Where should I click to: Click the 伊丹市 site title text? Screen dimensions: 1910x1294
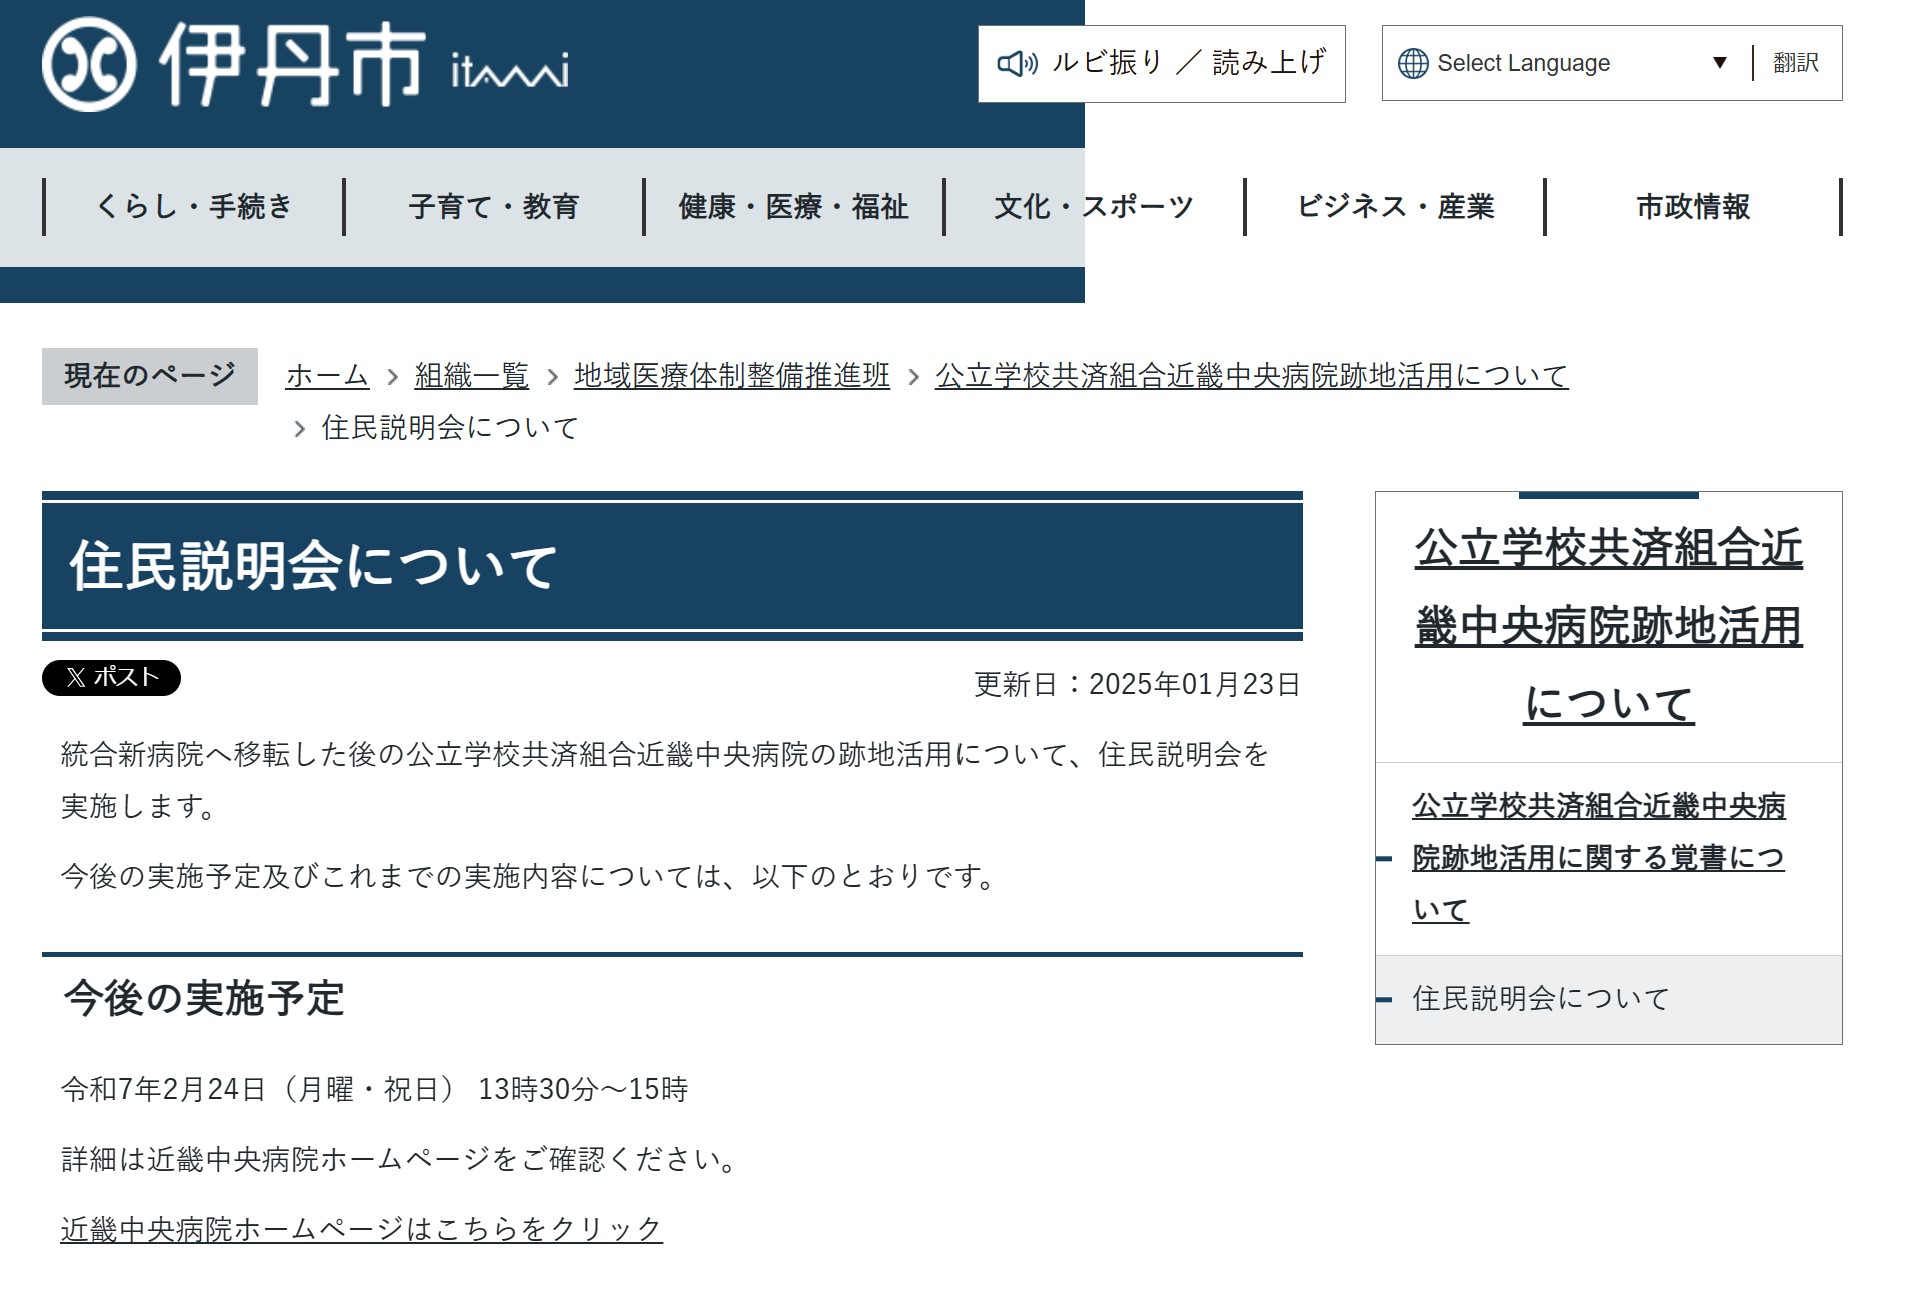coord(292,64)
